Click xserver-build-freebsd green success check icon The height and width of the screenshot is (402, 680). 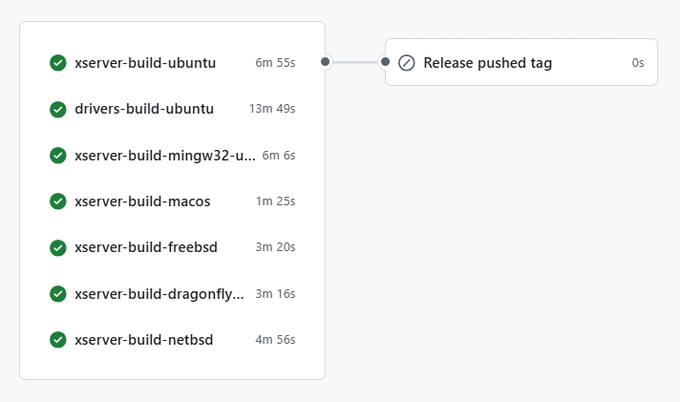58,247
